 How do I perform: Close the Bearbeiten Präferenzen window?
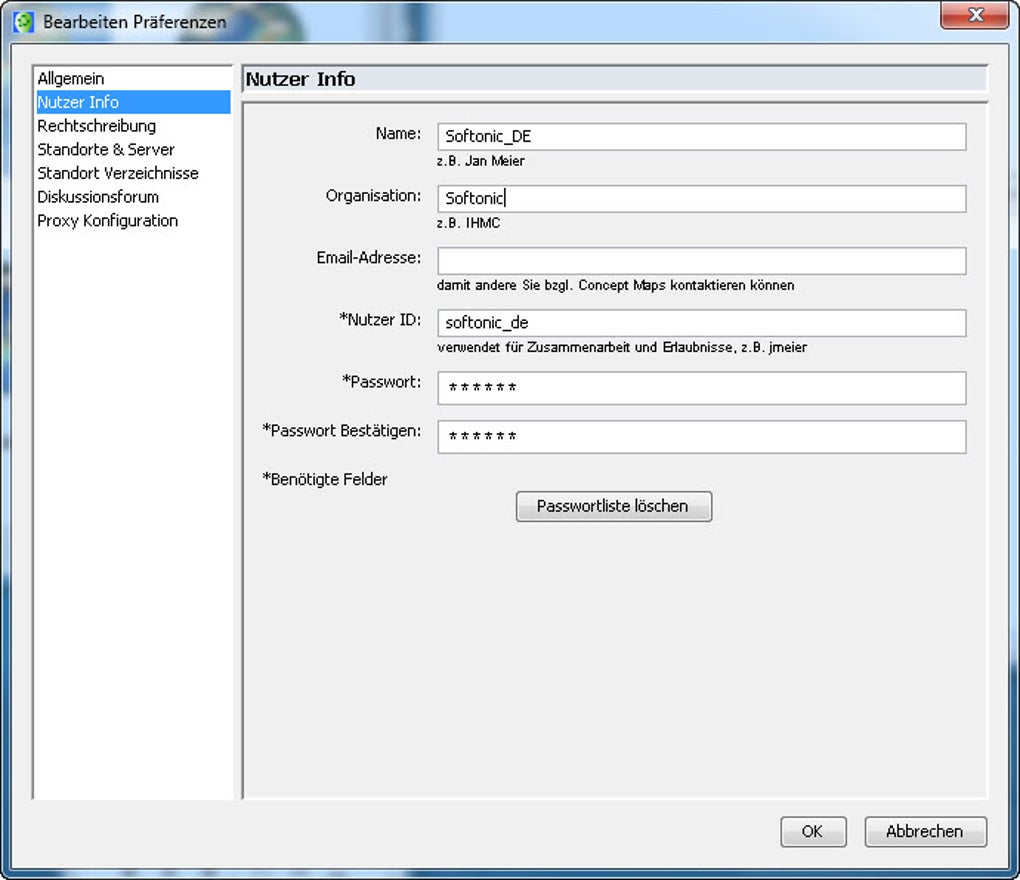pyautogui.click(x=974, y=16)
